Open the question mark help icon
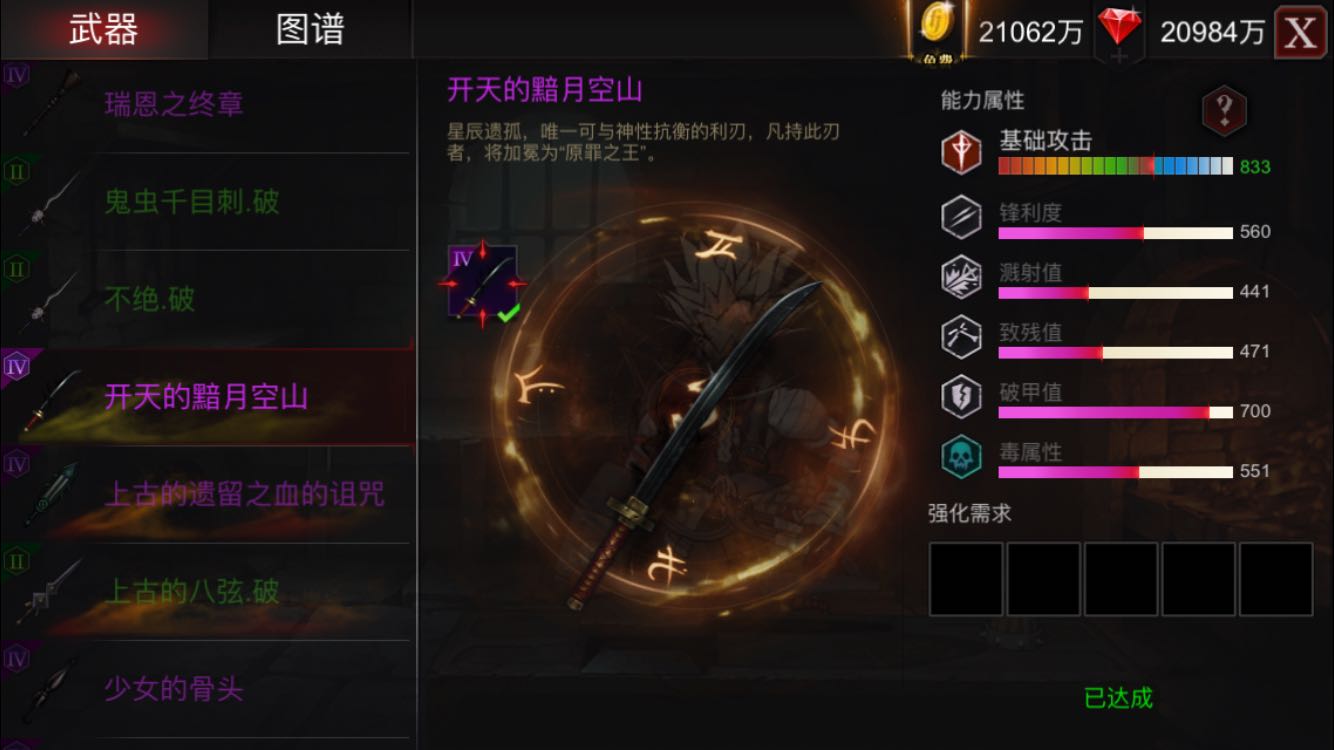1334x750 pixels. click(x=1224, y=110)
